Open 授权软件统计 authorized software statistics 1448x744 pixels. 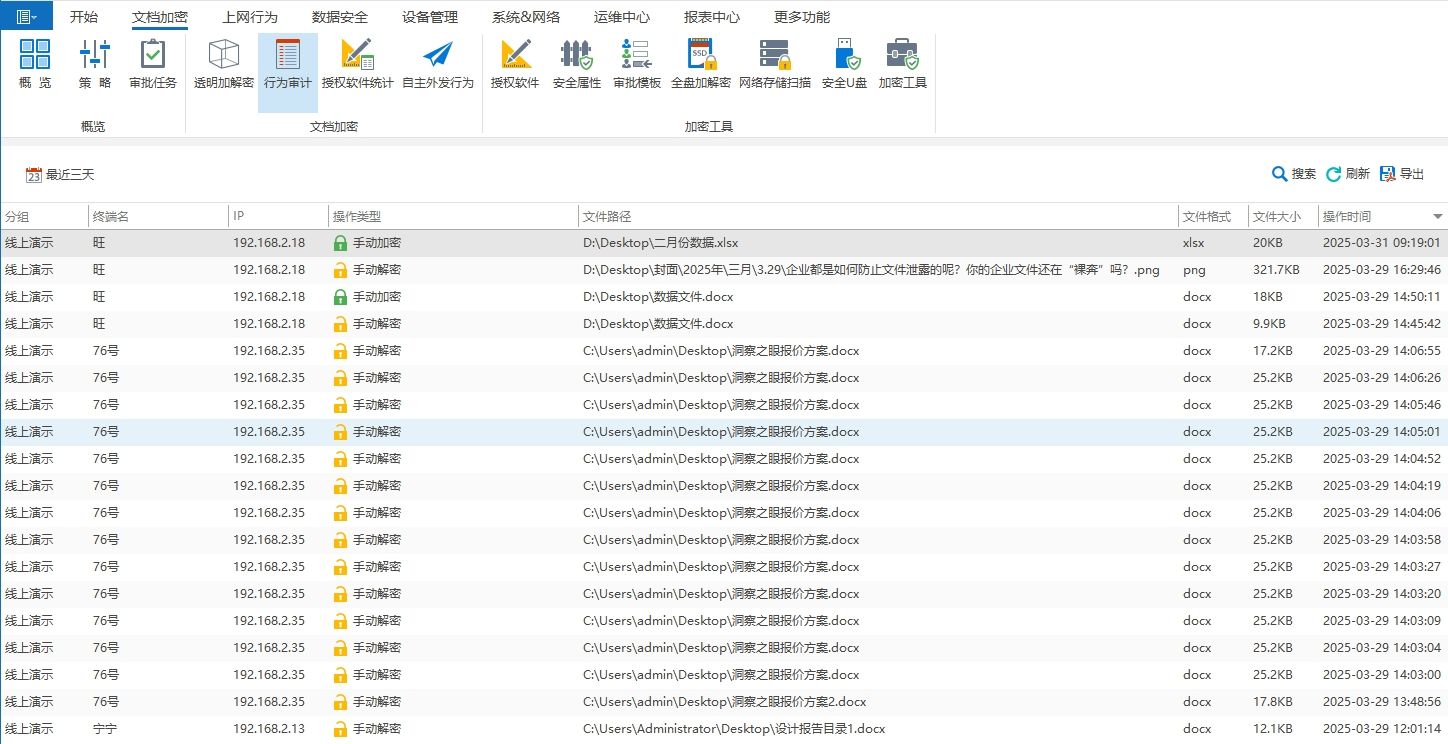point(358,62)
